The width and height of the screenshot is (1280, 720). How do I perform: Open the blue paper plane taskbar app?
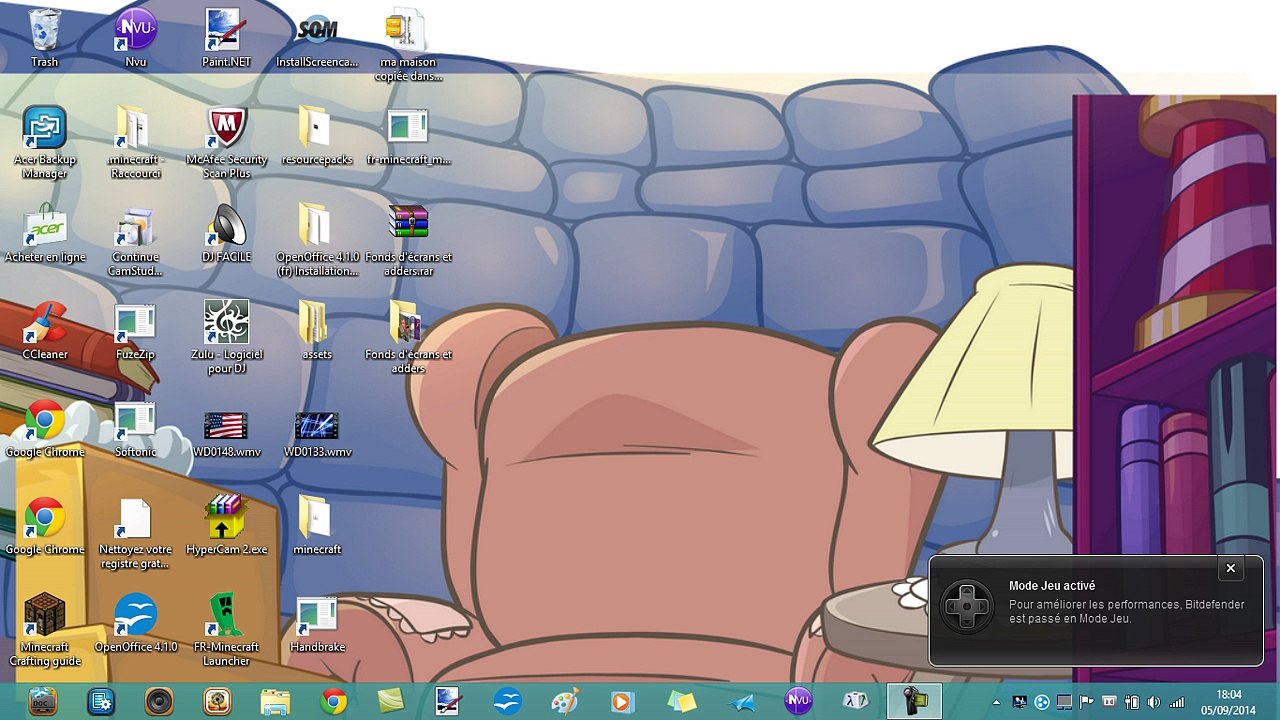click(x=741, y=701)
